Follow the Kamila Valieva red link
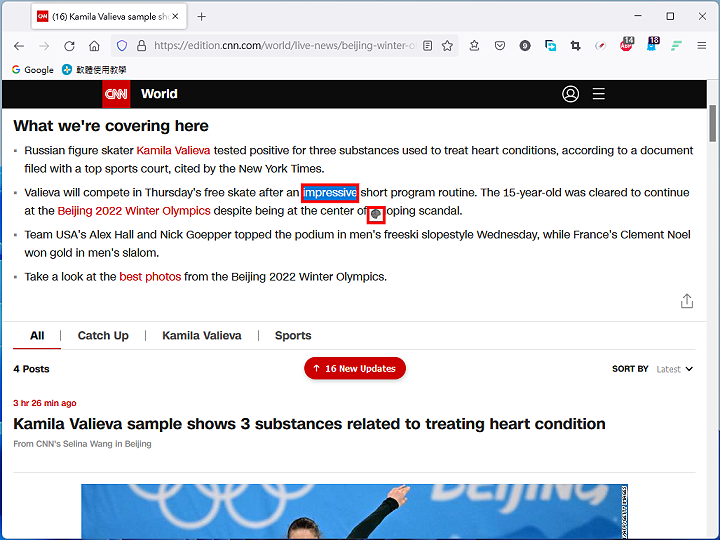Image resolution: width=720 pixels, height=540 pixels. tap(173, 151)
